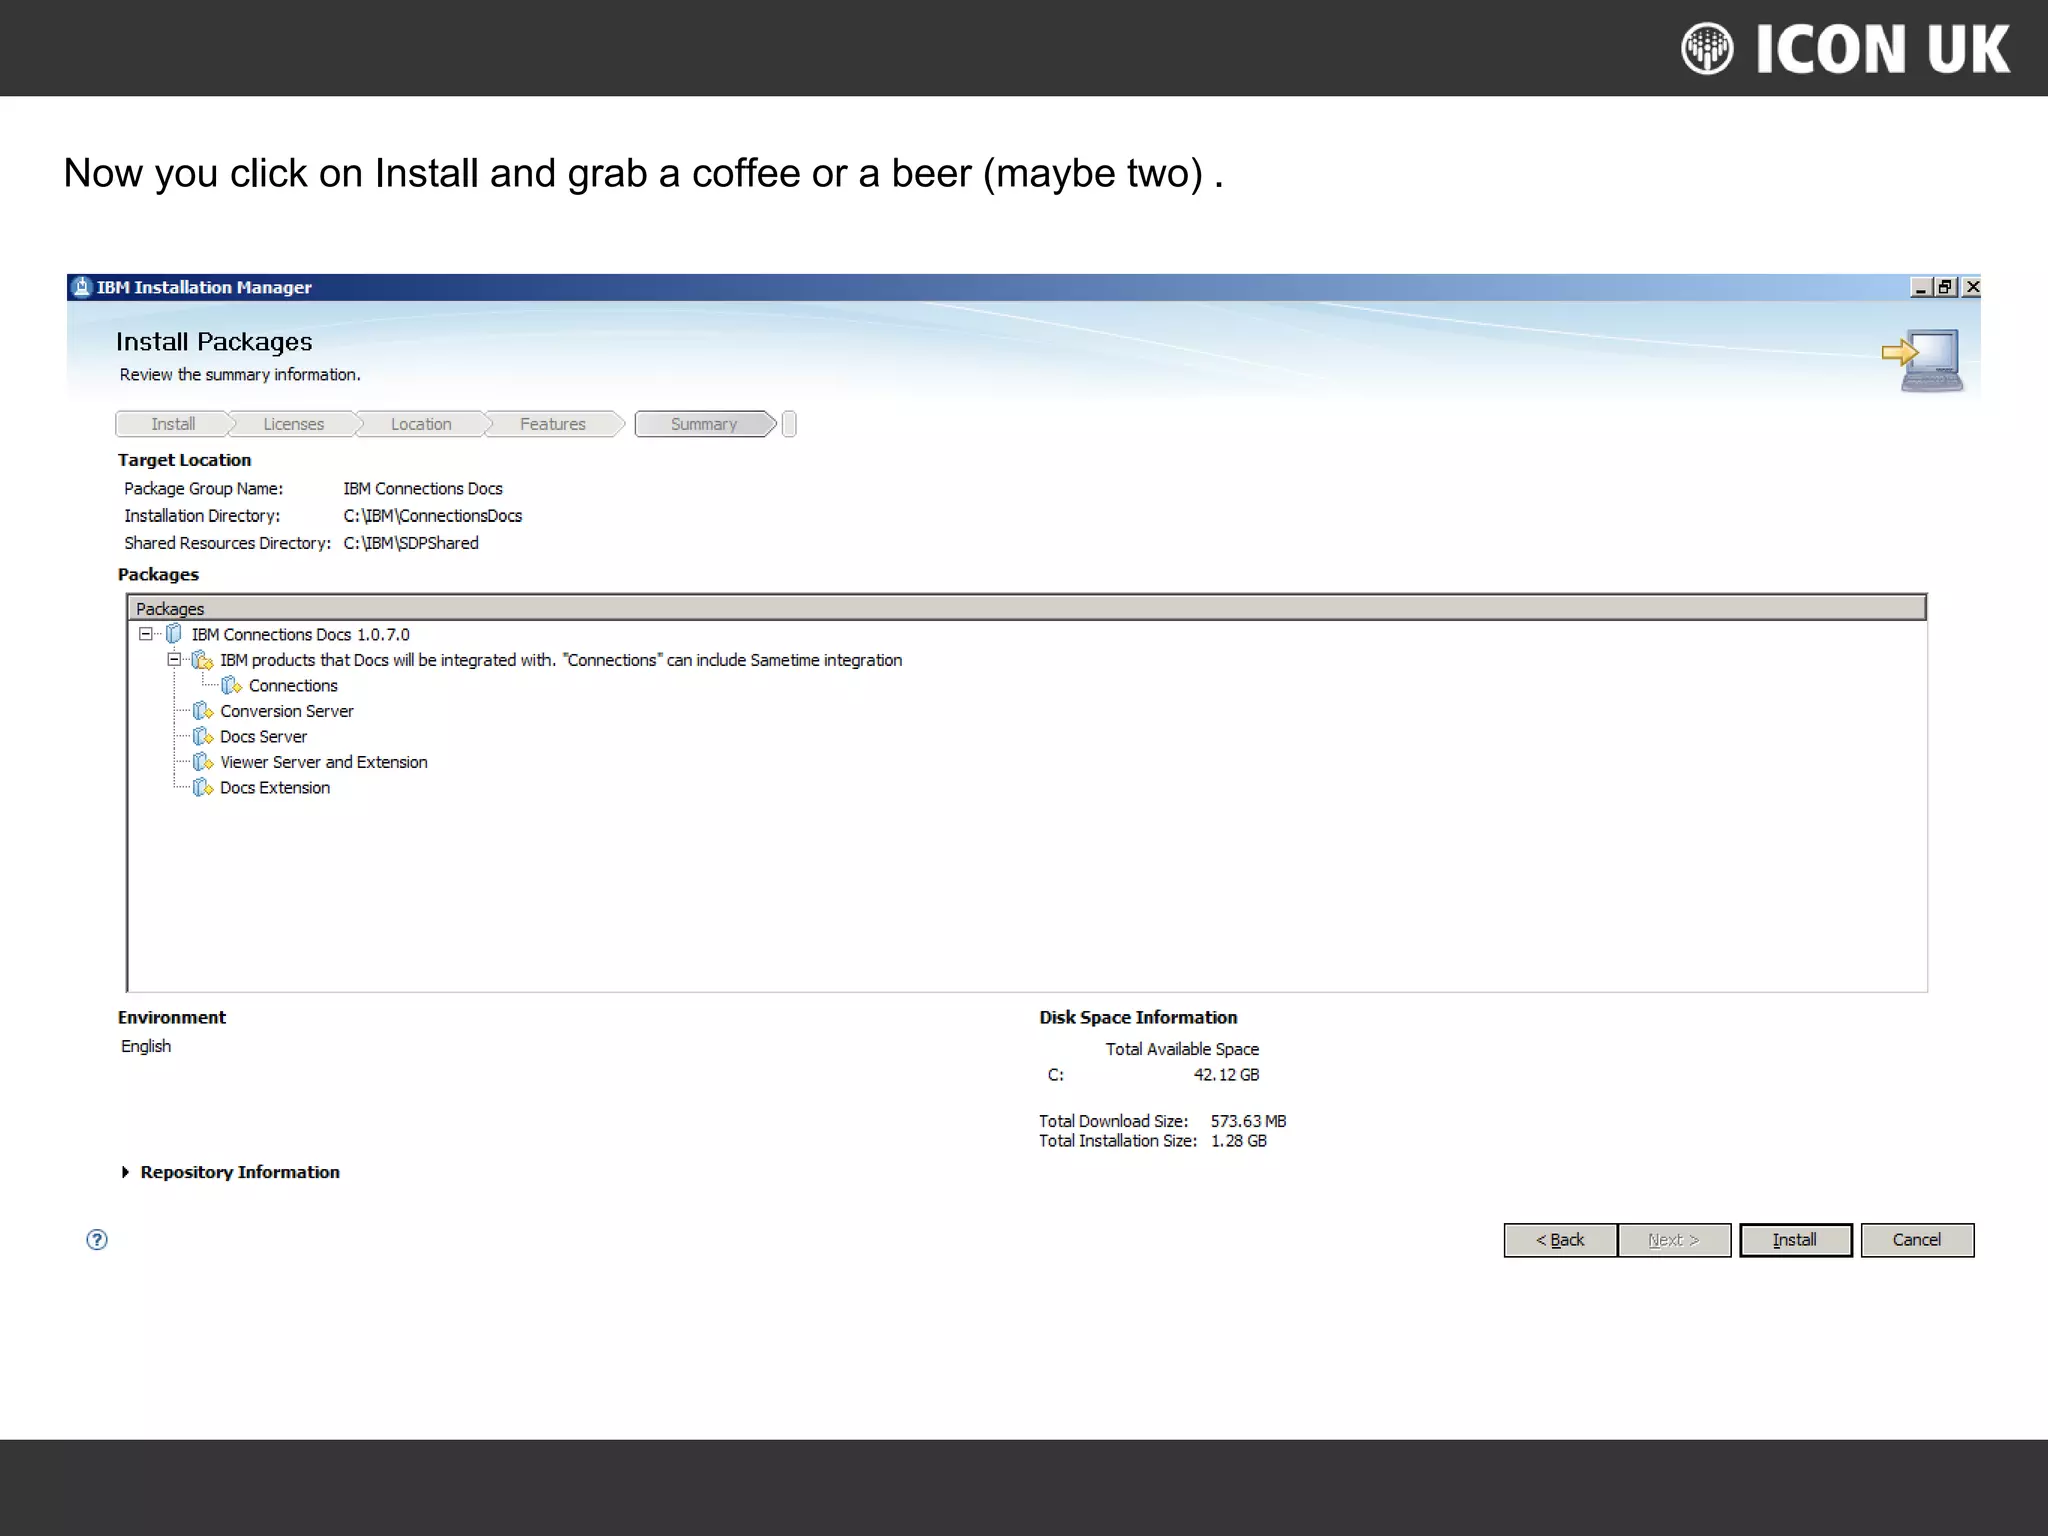Click the Docs Server feature icon

coord(203,737)
